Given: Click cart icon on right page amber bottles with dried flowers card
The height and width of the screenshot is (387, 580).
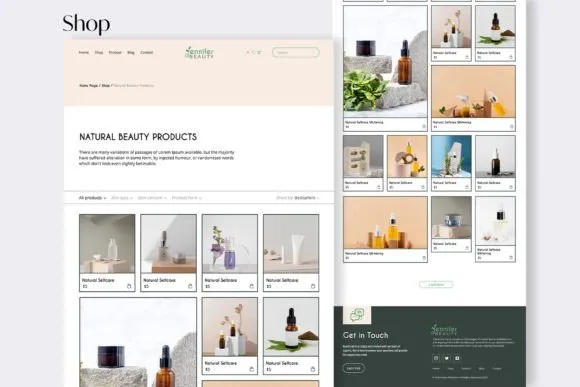Looking at the screenshot, I should (467, 57).
